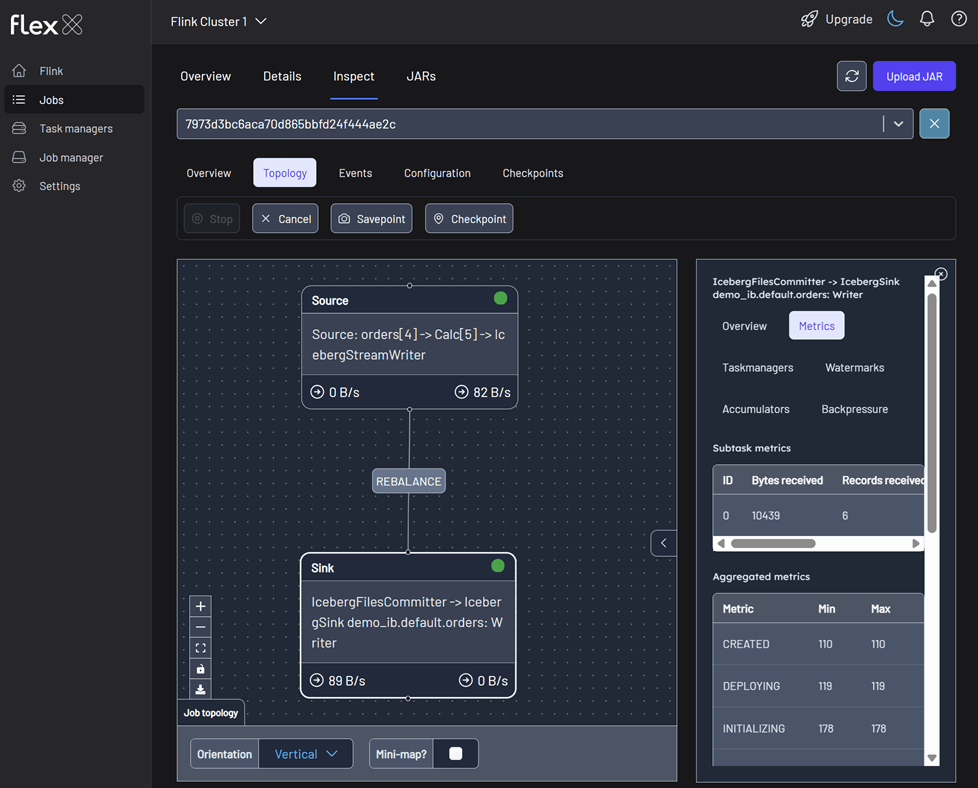Open the Events sub-tab

click(356, 173)
